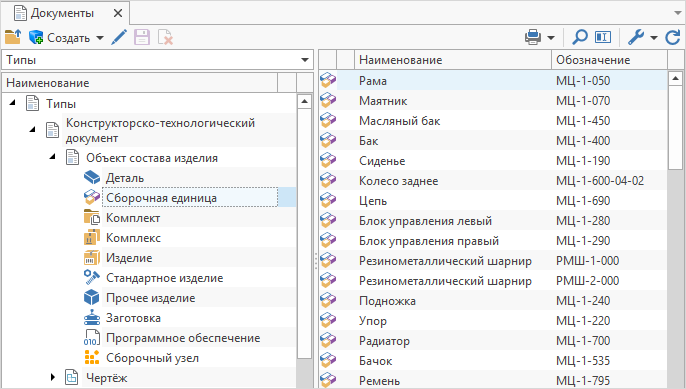Select the Документы tab

pyautogui.click(x=62, y=13)
